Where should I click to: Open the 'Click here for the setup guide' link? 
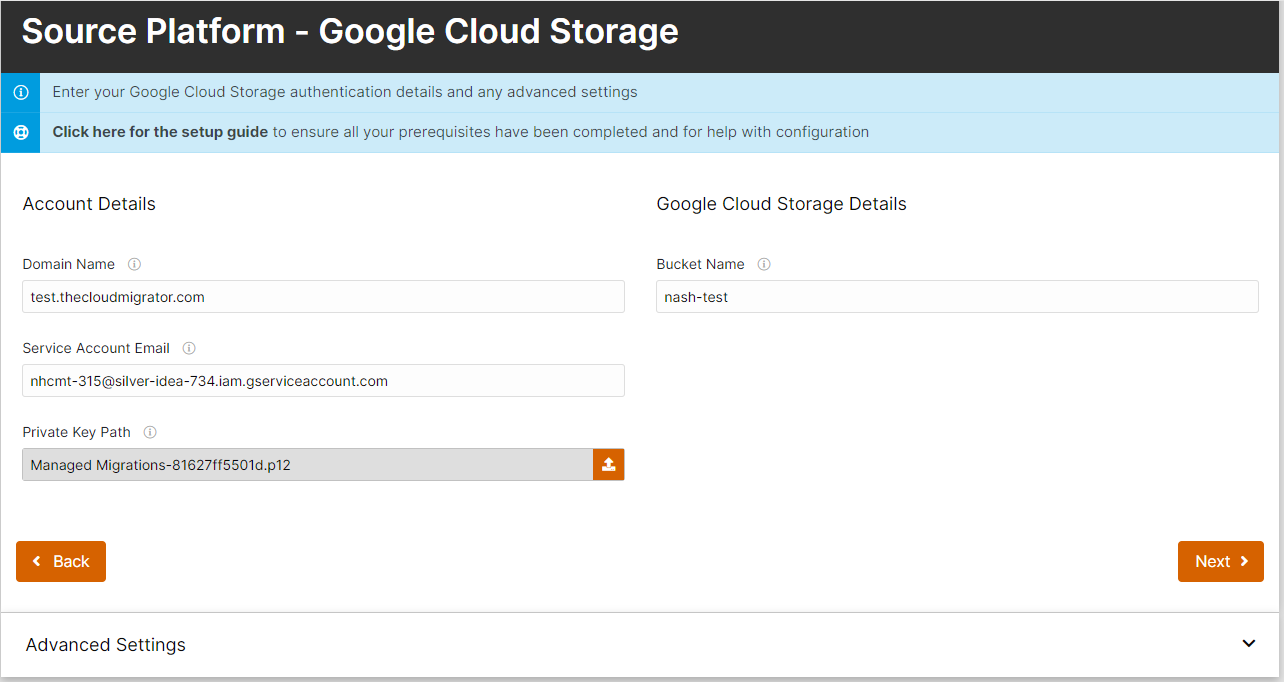(x=160, y=132)
